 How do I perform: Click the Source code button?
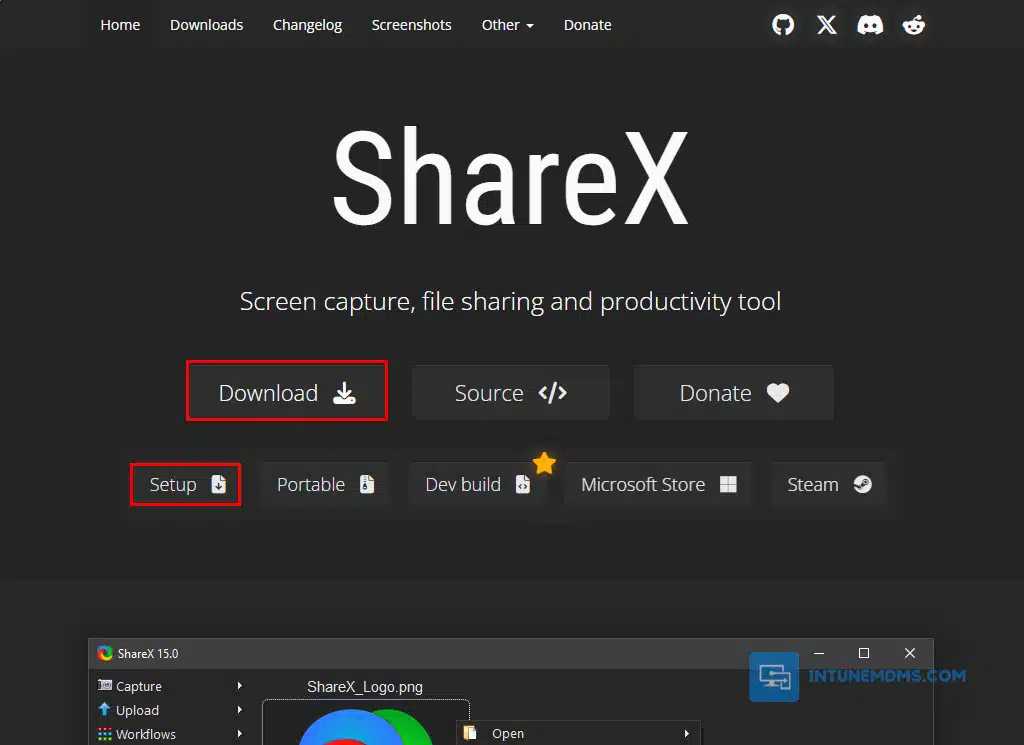pos(510,393)
